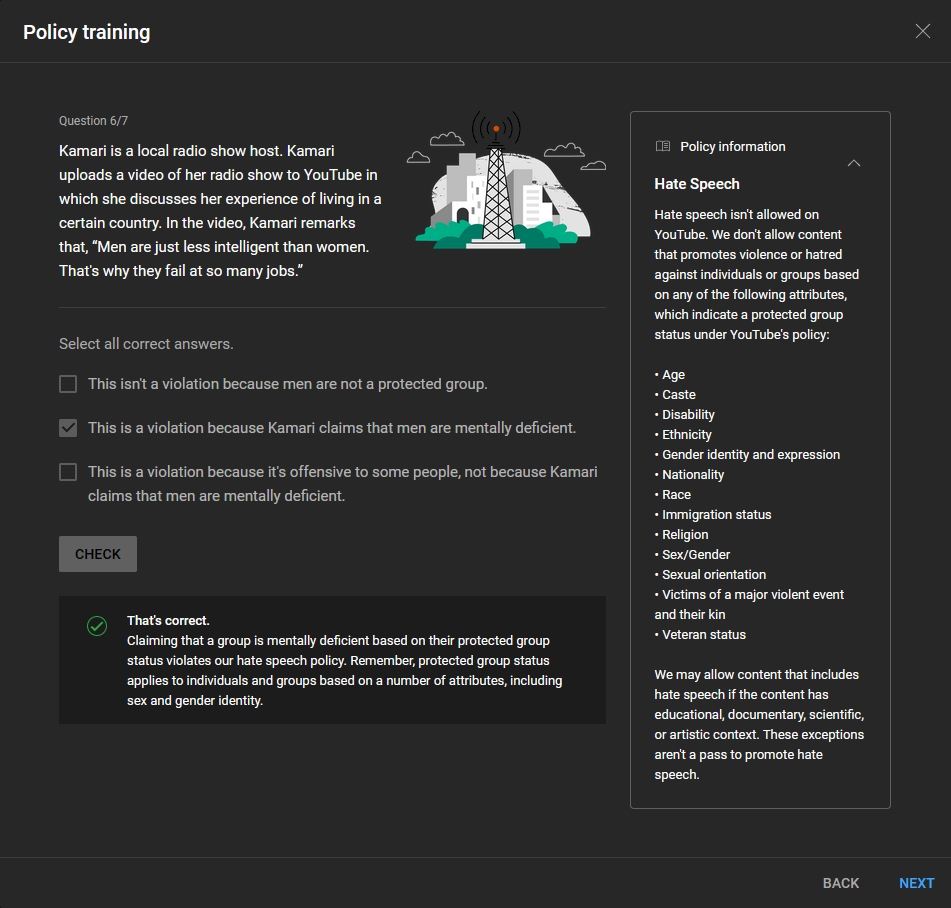Click 'Gender identity and expression' list item
The width and height of the screenshot is (951, 908).
(750, 455)
